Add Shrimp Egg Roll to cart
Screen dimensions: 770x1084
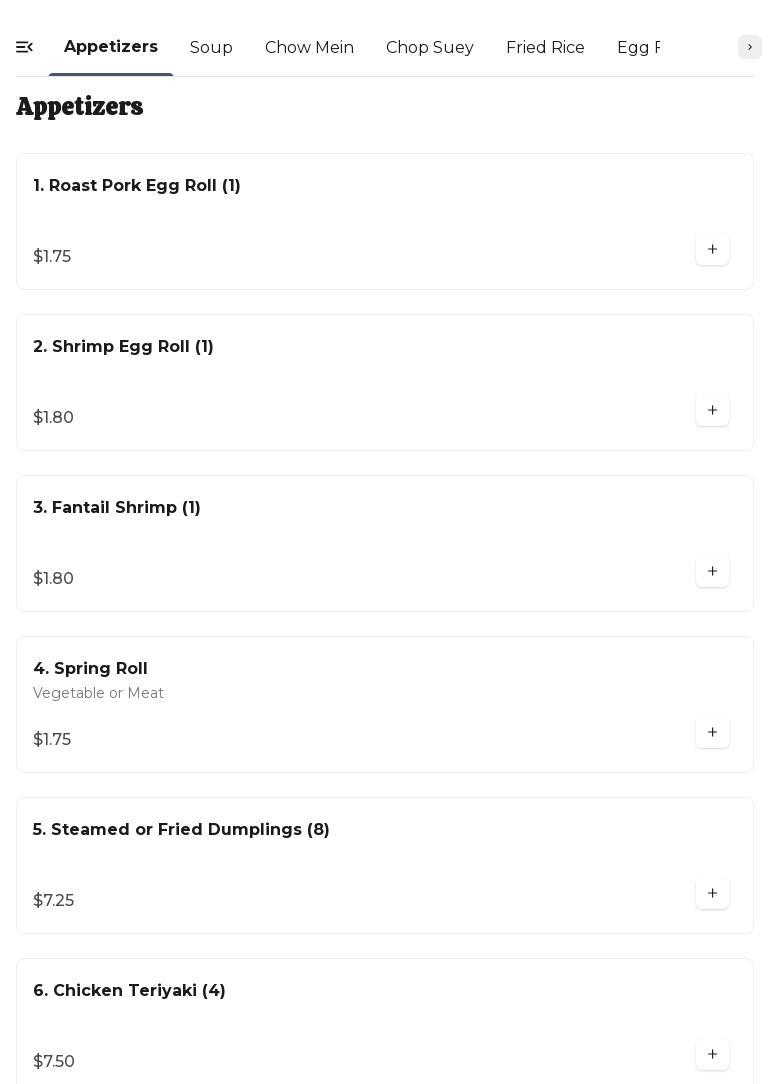[x=712, y=411]
